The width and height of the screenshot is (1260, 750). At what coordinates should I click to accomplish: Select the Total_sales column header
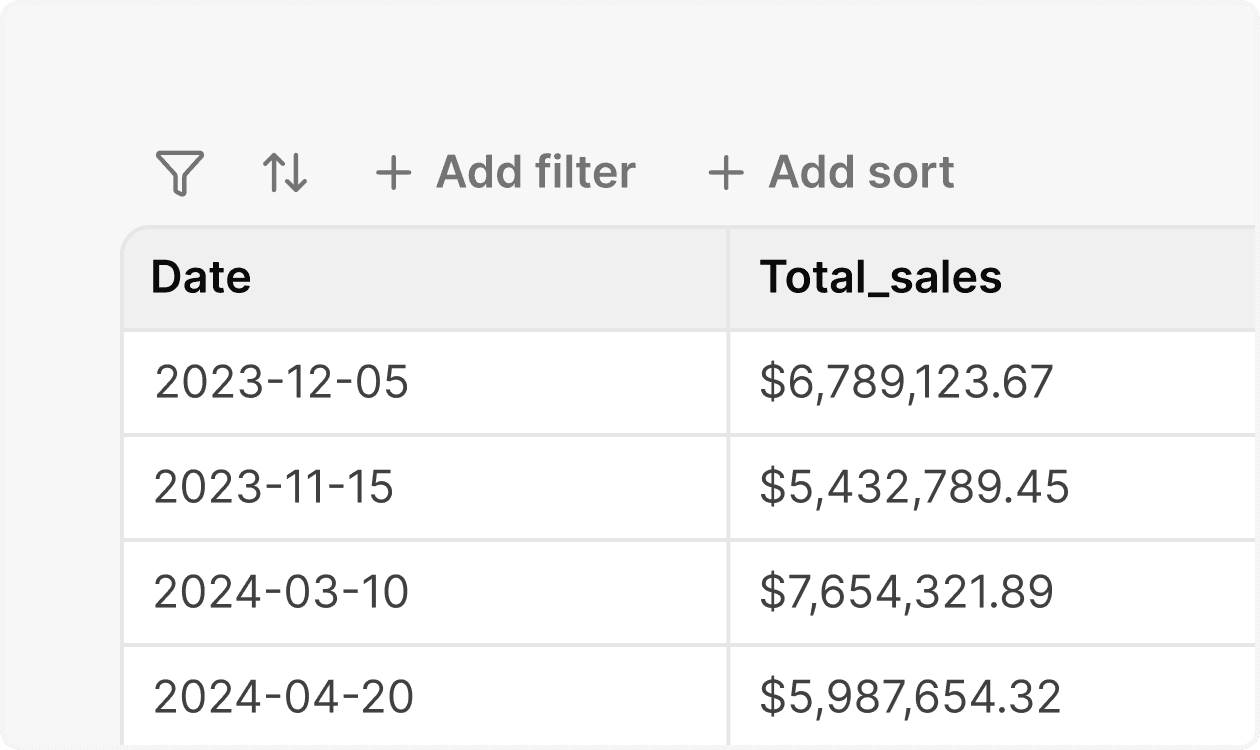point(880,278)
